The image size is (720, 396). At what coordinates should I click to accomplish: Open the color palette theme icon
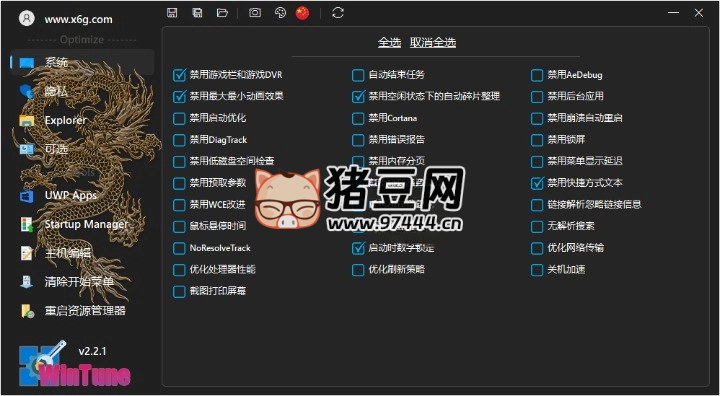280,13
